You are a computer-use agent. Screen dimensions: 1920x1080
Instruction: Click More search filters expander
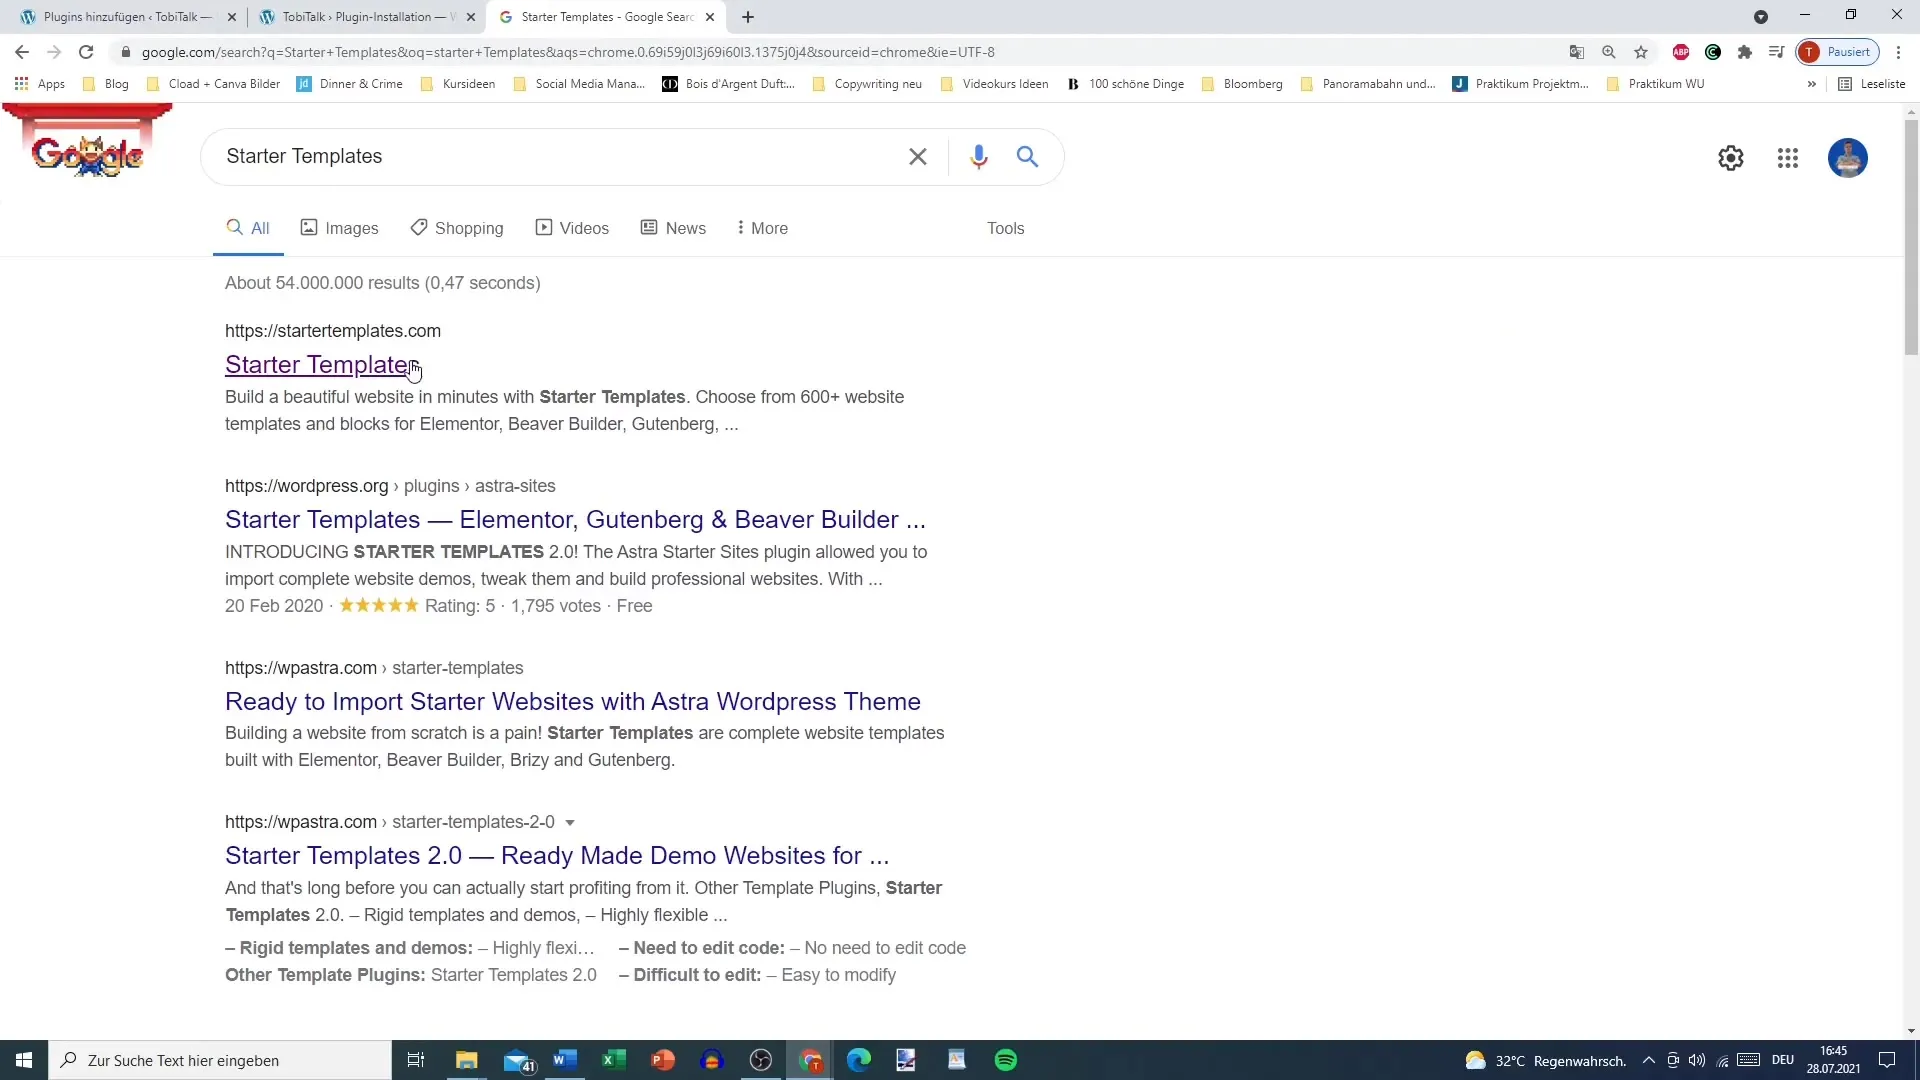click(758, 228)
